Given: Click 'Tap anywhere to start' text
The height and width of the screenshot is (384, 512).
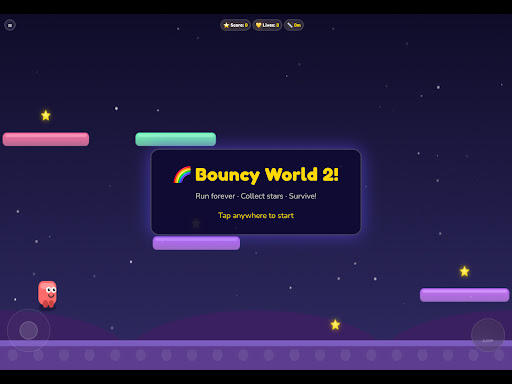Looking at the screenshot, I should (256, 215).
